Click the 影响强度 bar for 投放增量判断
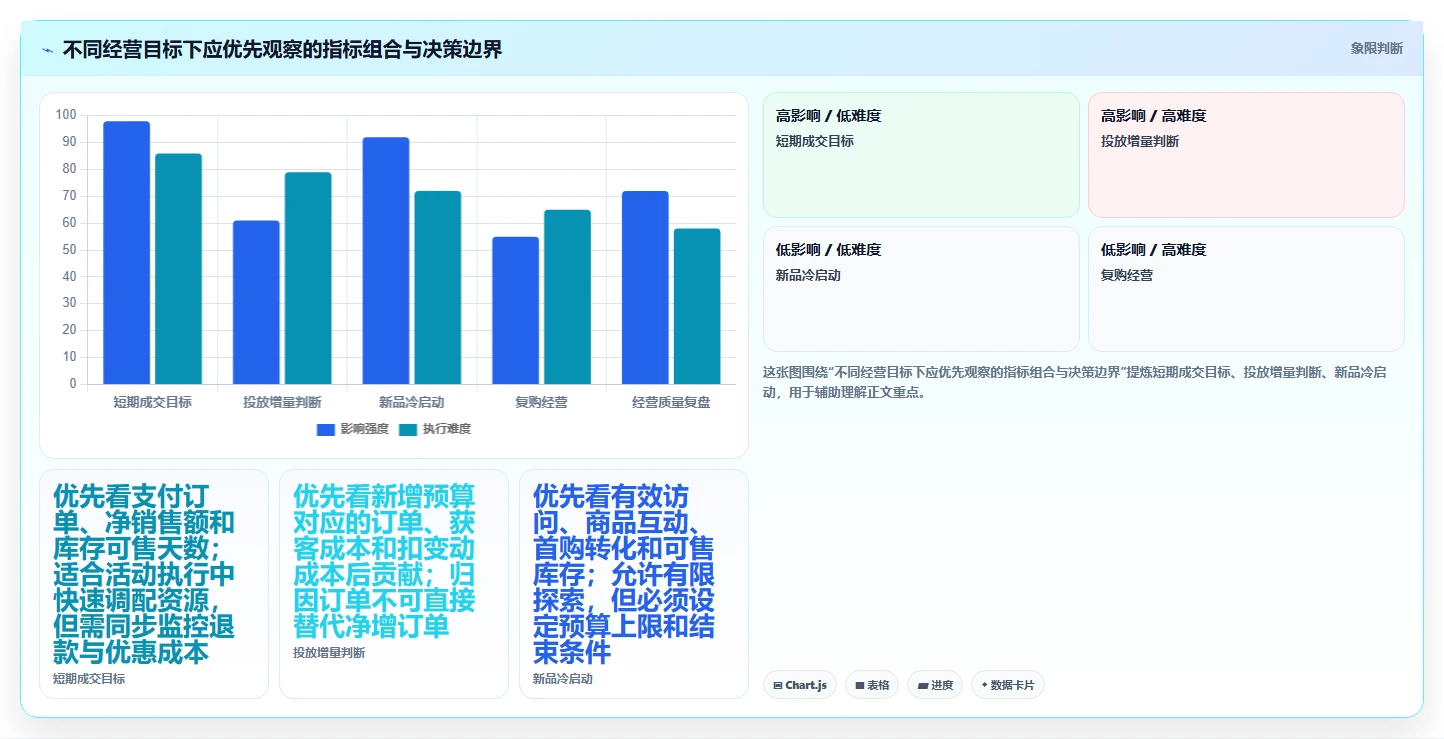The image size is (1444, 739). [x=256, y=302]
